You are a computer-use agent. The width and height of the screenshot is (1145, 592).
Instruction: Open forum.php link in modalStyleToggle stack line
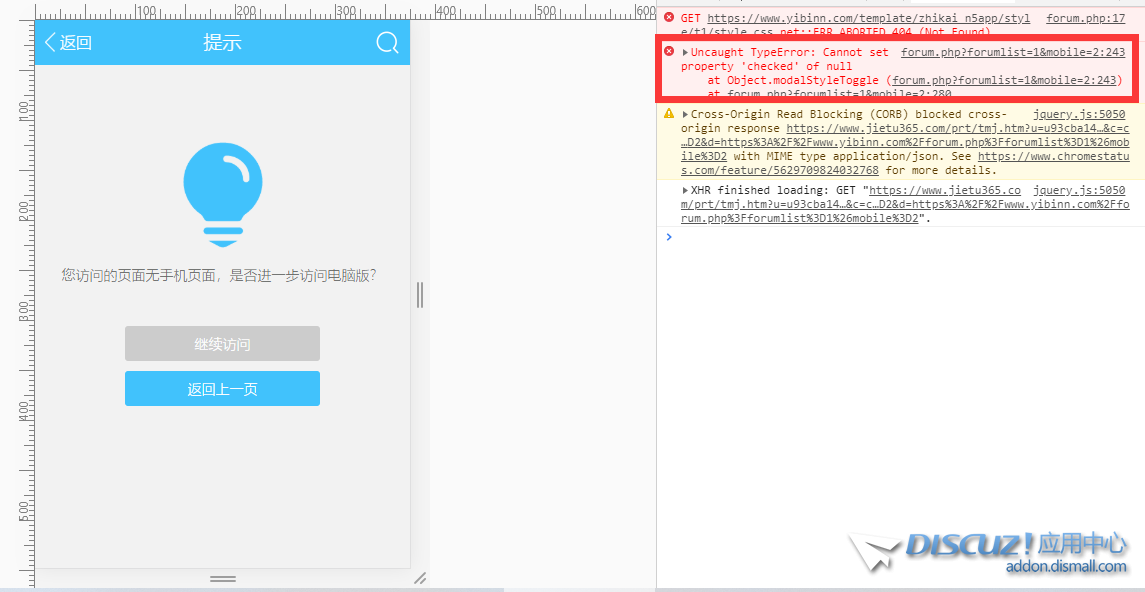[1004, 80]
